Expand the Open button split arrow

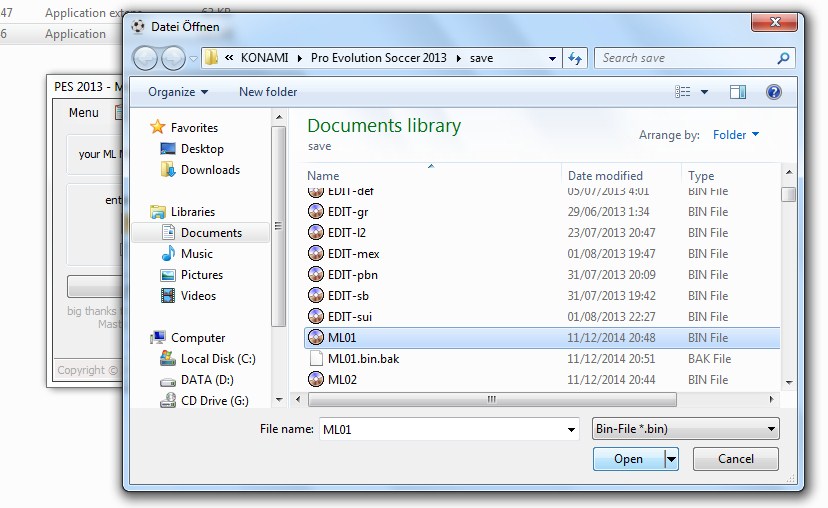pos(671,459)
